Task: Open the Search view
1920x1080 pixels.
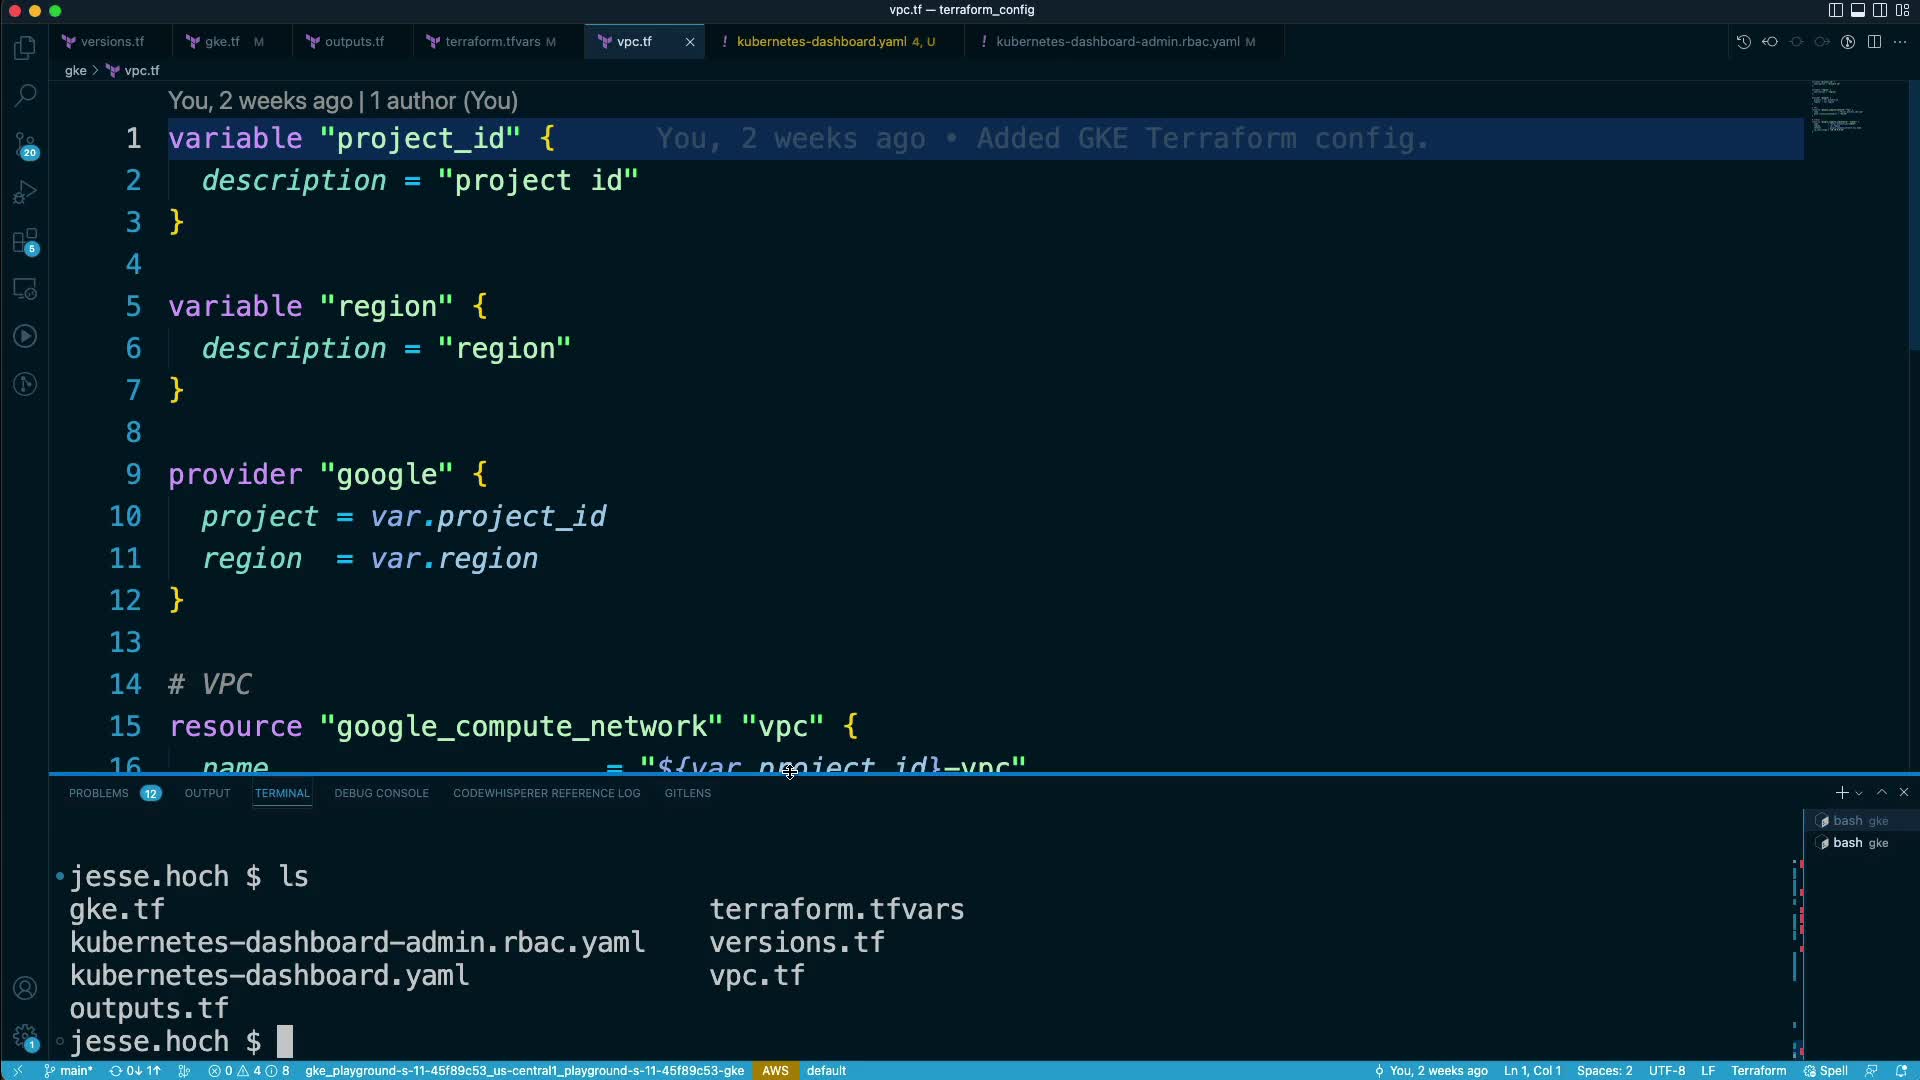Action: (x=25, y=96)
